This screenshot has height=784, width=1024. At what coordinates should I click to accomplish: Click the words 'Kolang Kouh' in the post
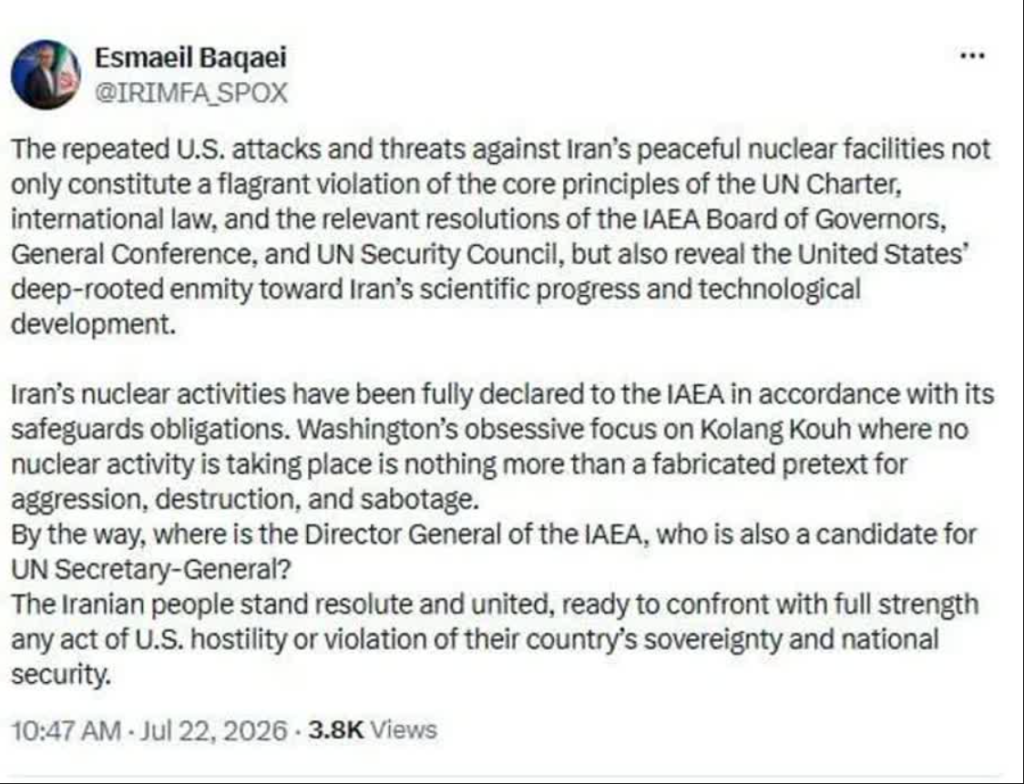click(x=775, y=429)
